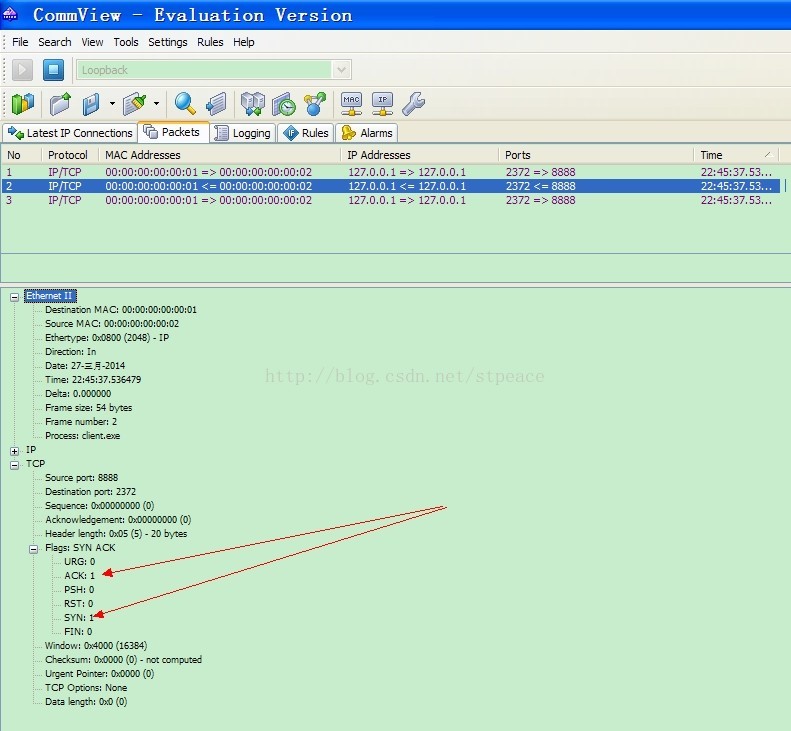Viewport: 791px width, 731px height.
Task: Sort by the Ports column header
Action: pyautogui.click(x=596, y=155)
